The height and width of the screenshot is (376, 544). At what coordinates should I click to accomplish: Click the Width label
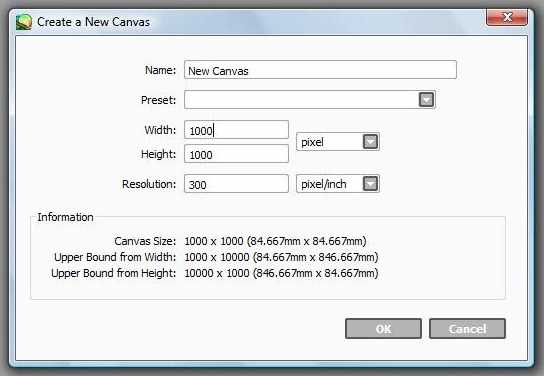tap(160, 130)
